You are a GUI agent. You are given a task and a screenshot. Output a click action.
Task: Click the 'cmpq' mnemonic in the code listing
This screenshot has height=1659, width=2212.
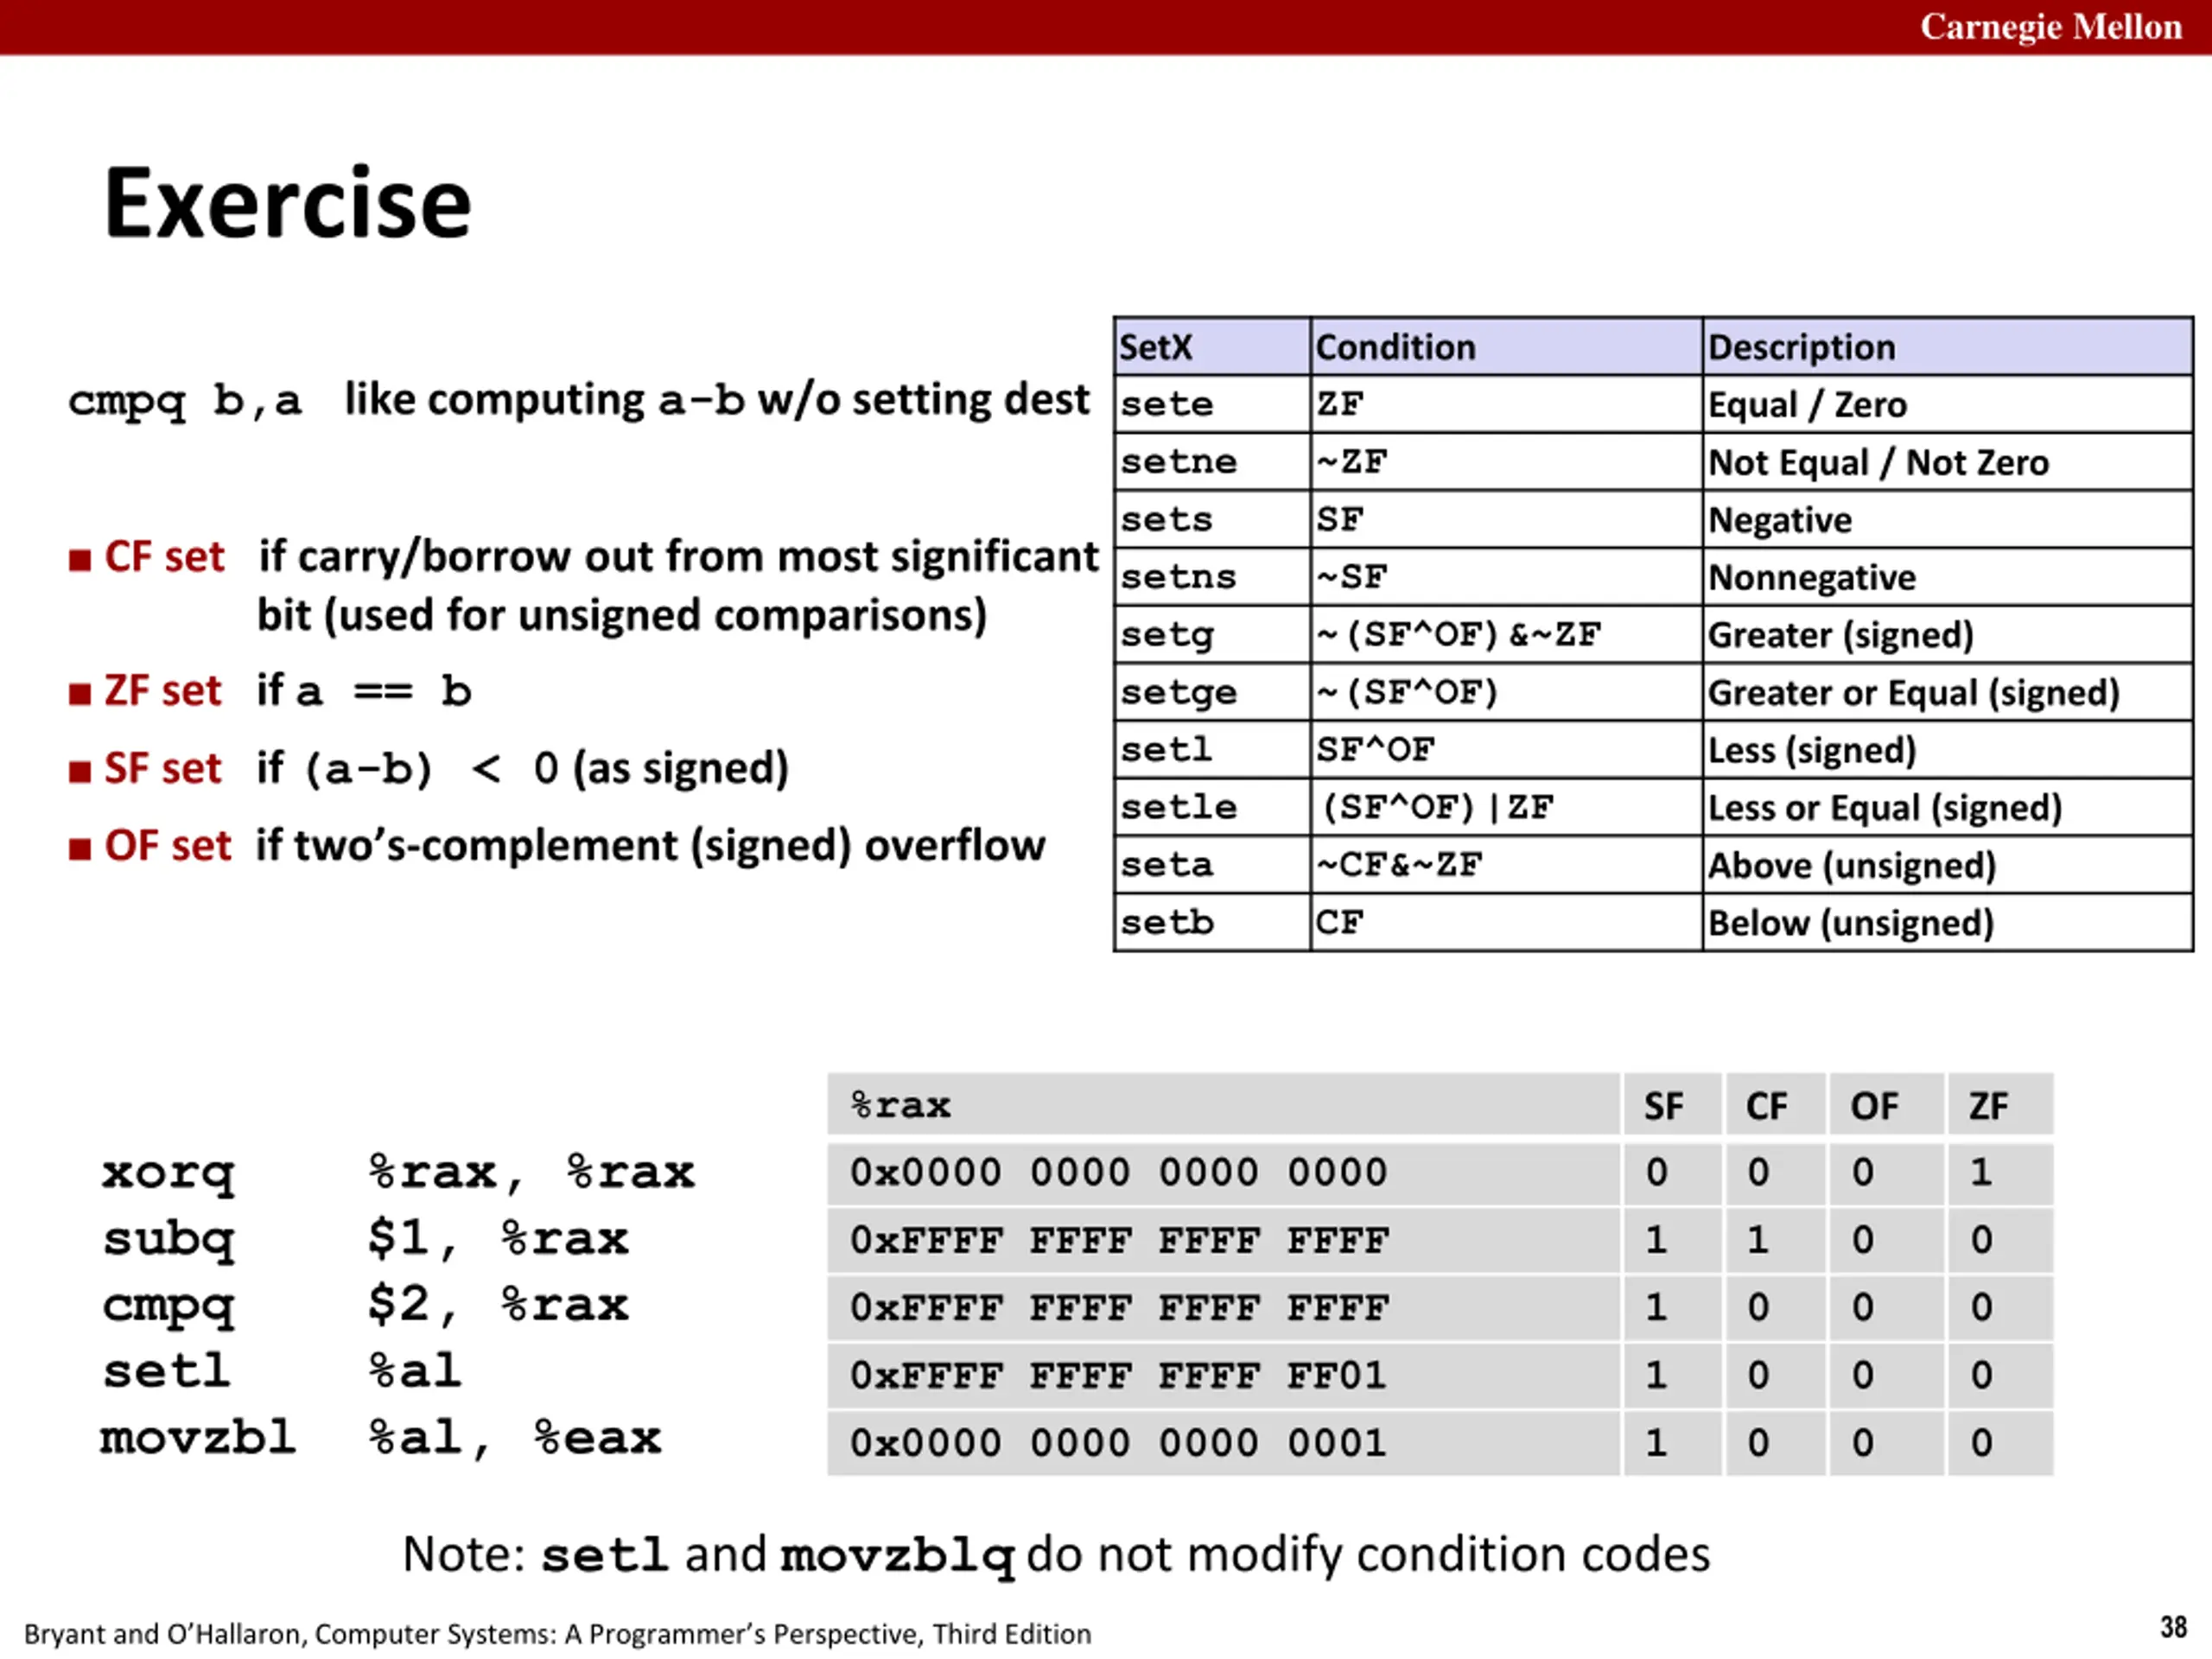[x=168, y=1307]
